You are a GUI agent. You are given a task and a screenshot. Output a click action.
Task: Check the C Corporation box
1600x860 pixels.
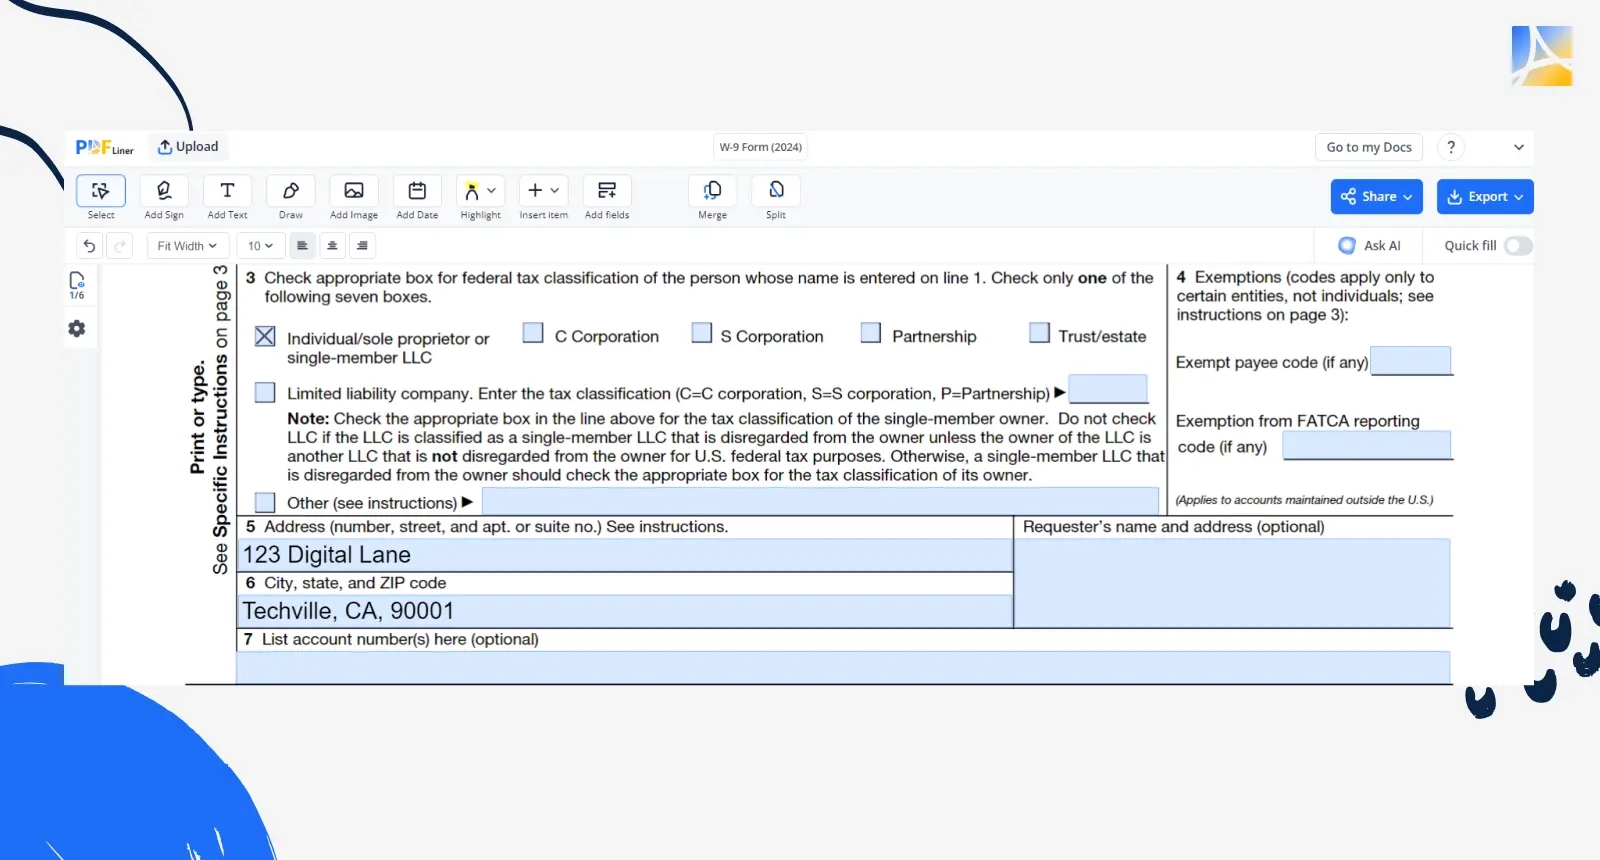(533, 333)
